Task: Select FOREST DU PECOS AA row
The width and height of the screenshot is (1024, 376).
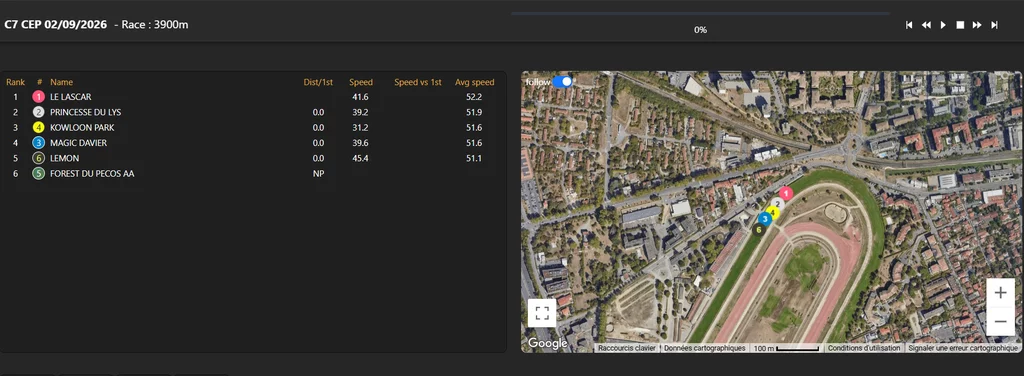Action: click(253, 174)
